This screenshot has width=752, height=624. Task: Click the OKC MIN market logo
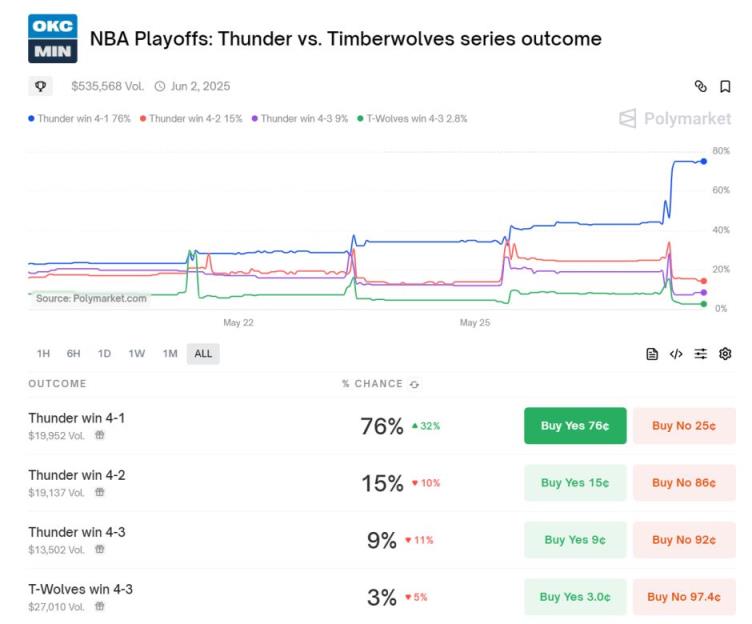(53, 38)
